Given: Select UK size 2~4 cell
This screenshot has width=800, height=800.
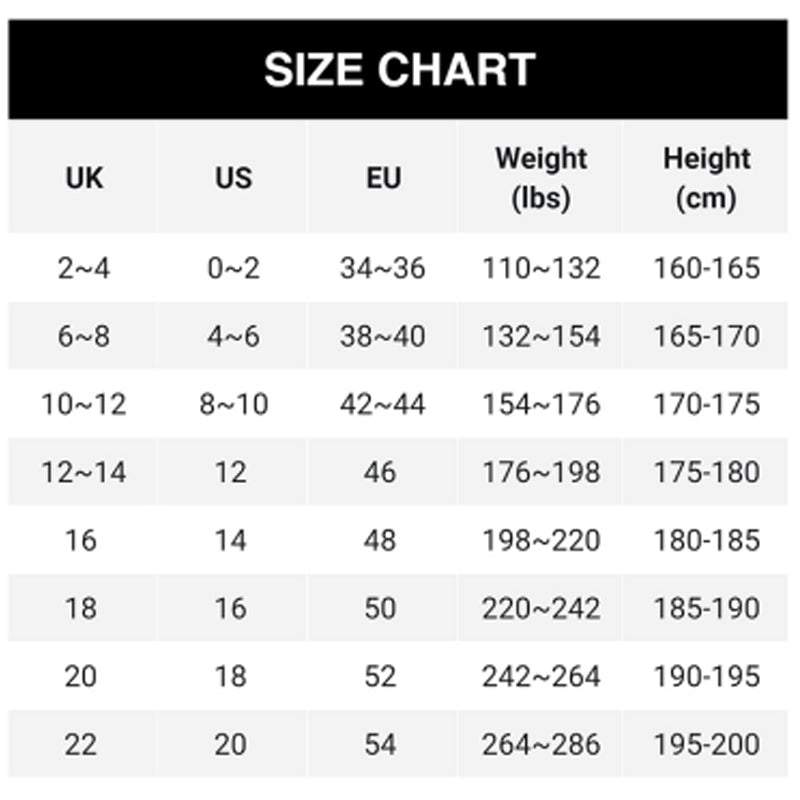Looking at the screenshot, I should point(84,268).
